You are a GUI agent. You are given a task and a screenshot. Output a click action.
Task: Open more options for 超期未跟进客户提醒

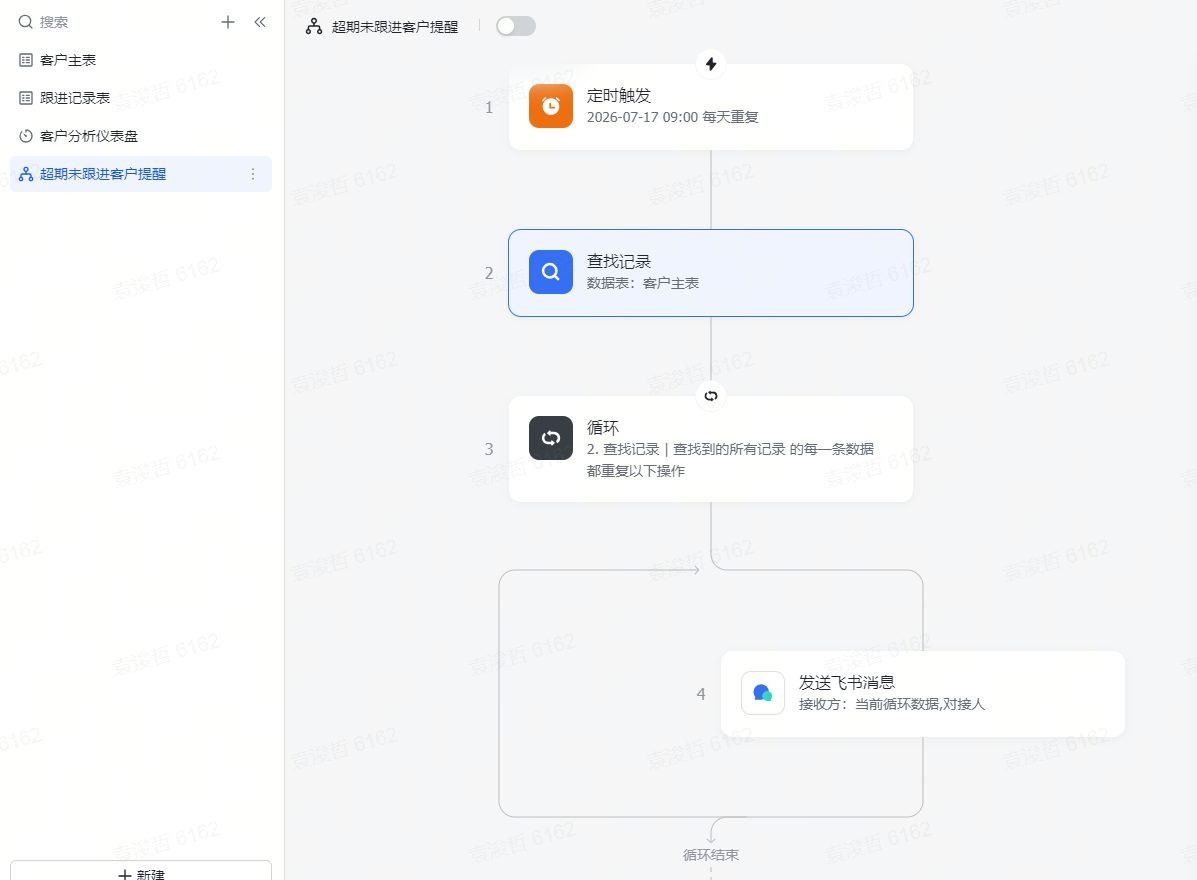253,174
